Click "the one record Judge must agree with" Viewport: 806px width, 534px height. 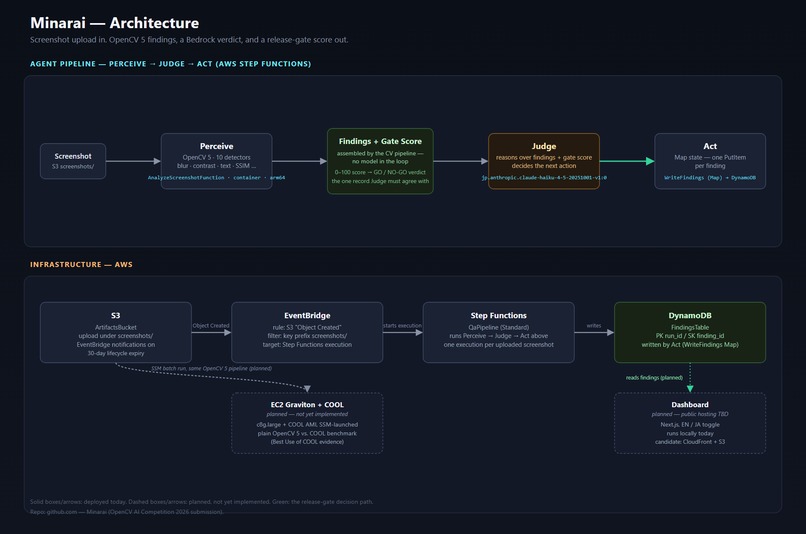pyautogui.click(x=380, y=181)
